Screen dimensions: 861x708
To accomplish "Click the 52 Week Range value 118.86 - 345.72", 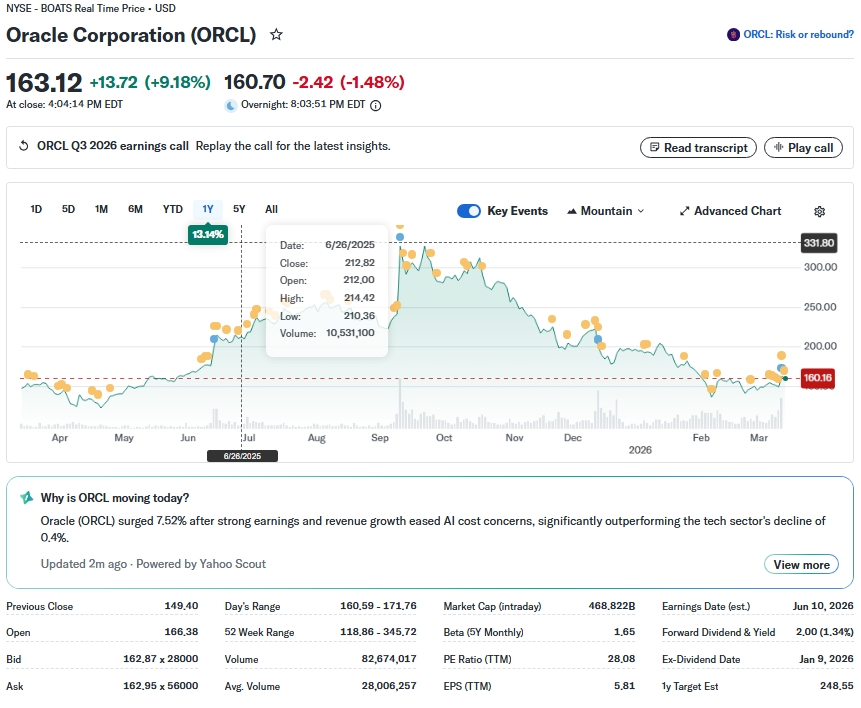I will [378, 632].
